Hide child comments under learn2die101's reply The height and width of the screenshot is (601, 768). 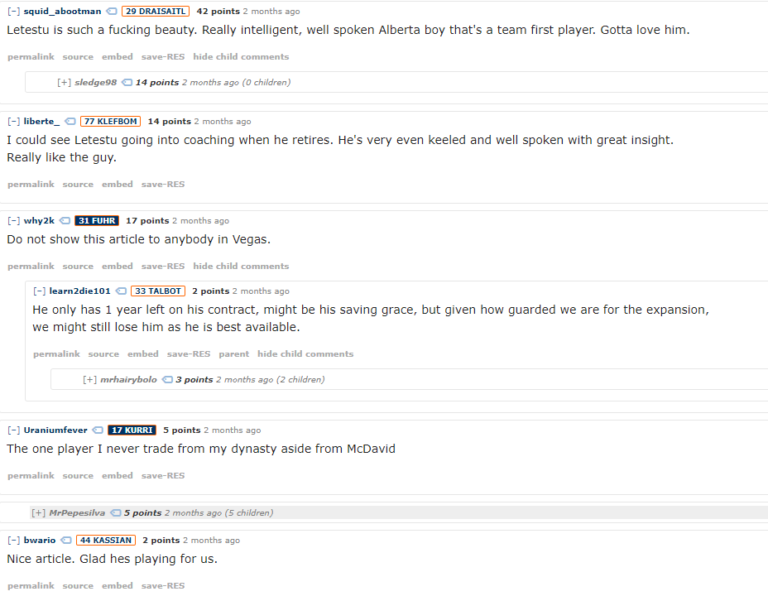click(306, 354)
